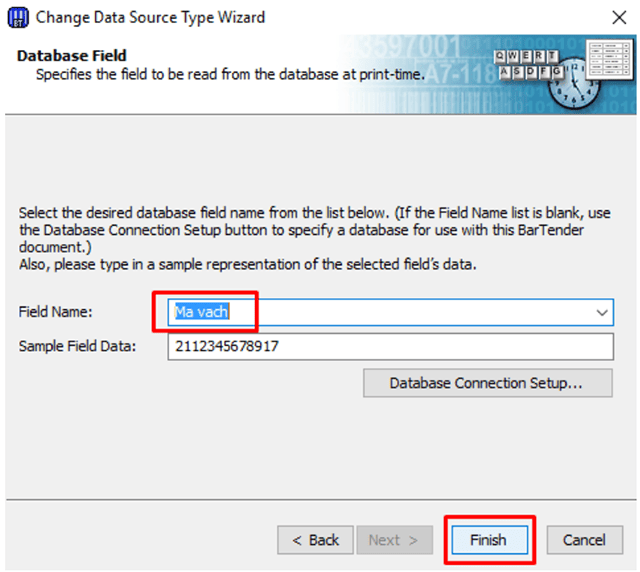This screenshot has width=640, height=572.
Task: Click the BarTender icon in title bar
Action: pos(17,17)
